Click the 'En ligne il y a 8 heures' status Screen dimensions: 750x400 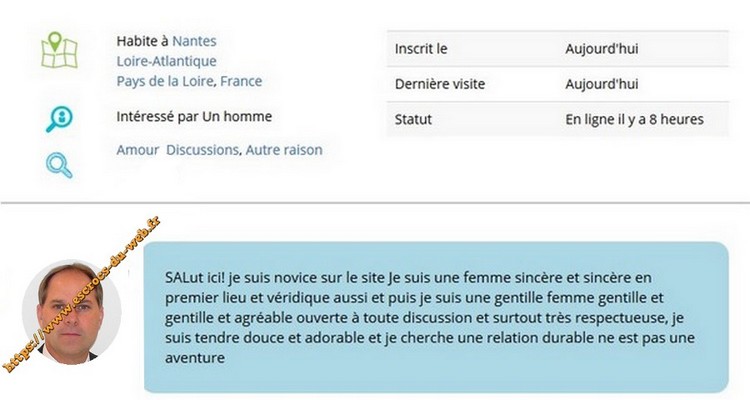pos(634,119)
